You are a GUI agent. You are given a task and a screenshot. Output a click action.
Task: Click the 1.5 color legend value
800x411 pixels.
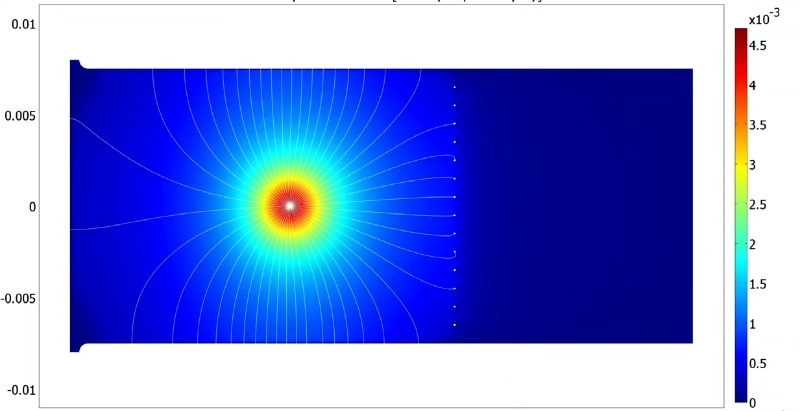coord(758,285)
